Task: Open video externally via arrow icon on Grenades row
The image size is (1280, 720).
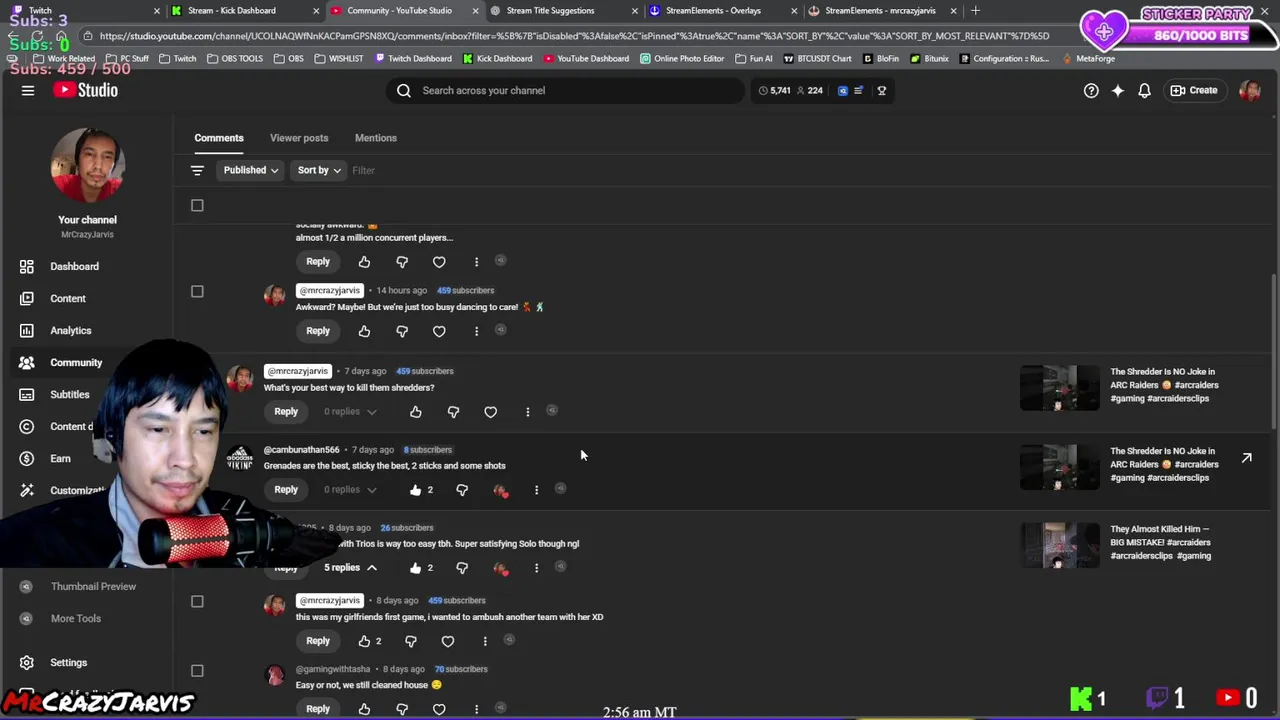Action: (1247, 458)
